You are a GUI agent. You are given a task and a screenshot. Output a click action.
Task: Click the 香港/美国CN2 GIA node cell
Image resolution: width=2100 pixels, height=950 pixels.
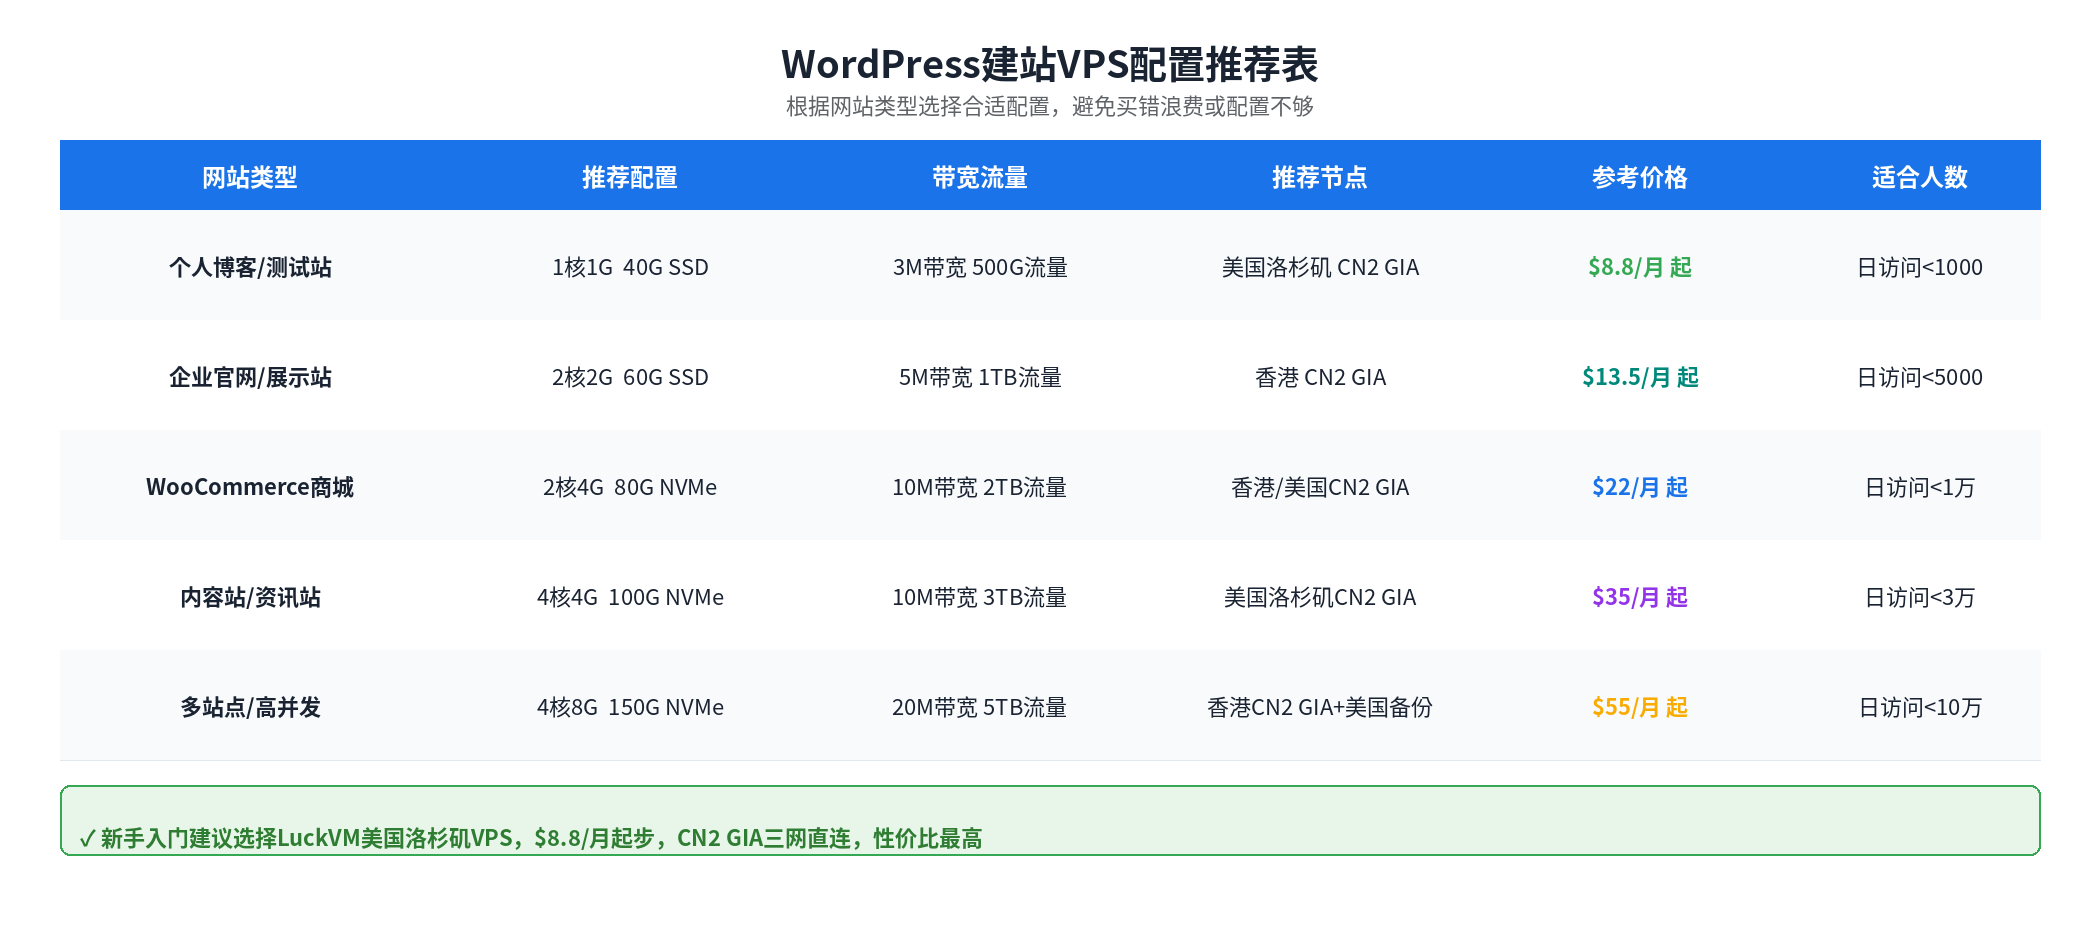click(1320, 487)
